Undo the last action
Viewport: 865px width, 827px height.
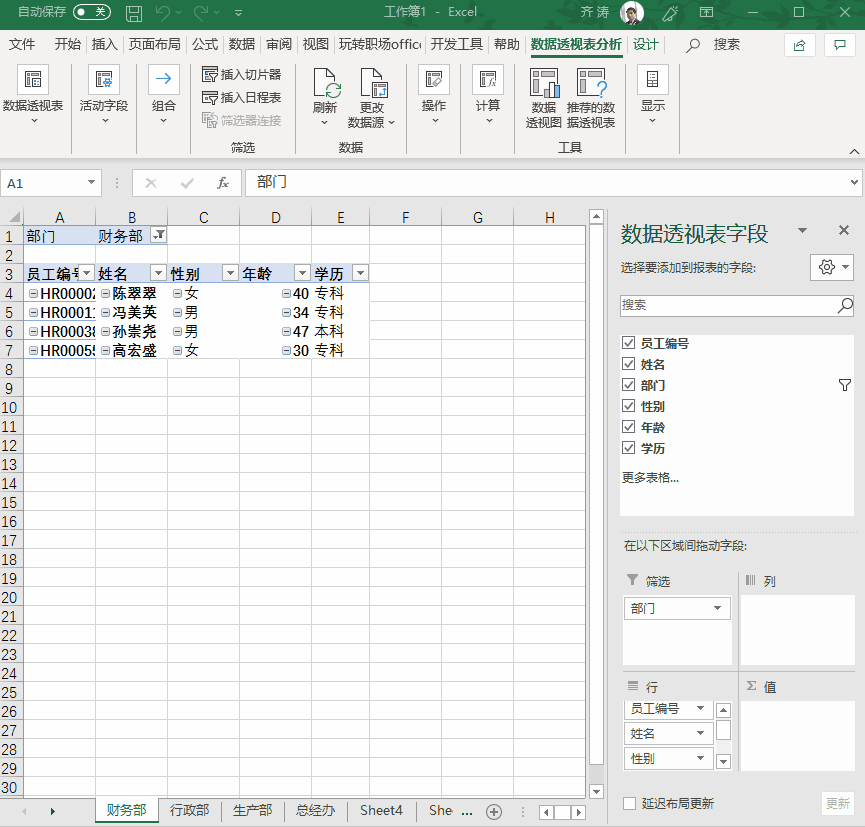pos(163,13)
